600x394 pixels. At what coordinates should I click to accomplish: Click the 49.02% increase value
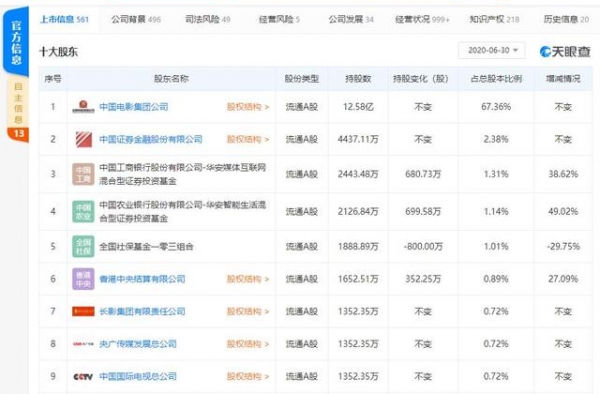(563, 212)
